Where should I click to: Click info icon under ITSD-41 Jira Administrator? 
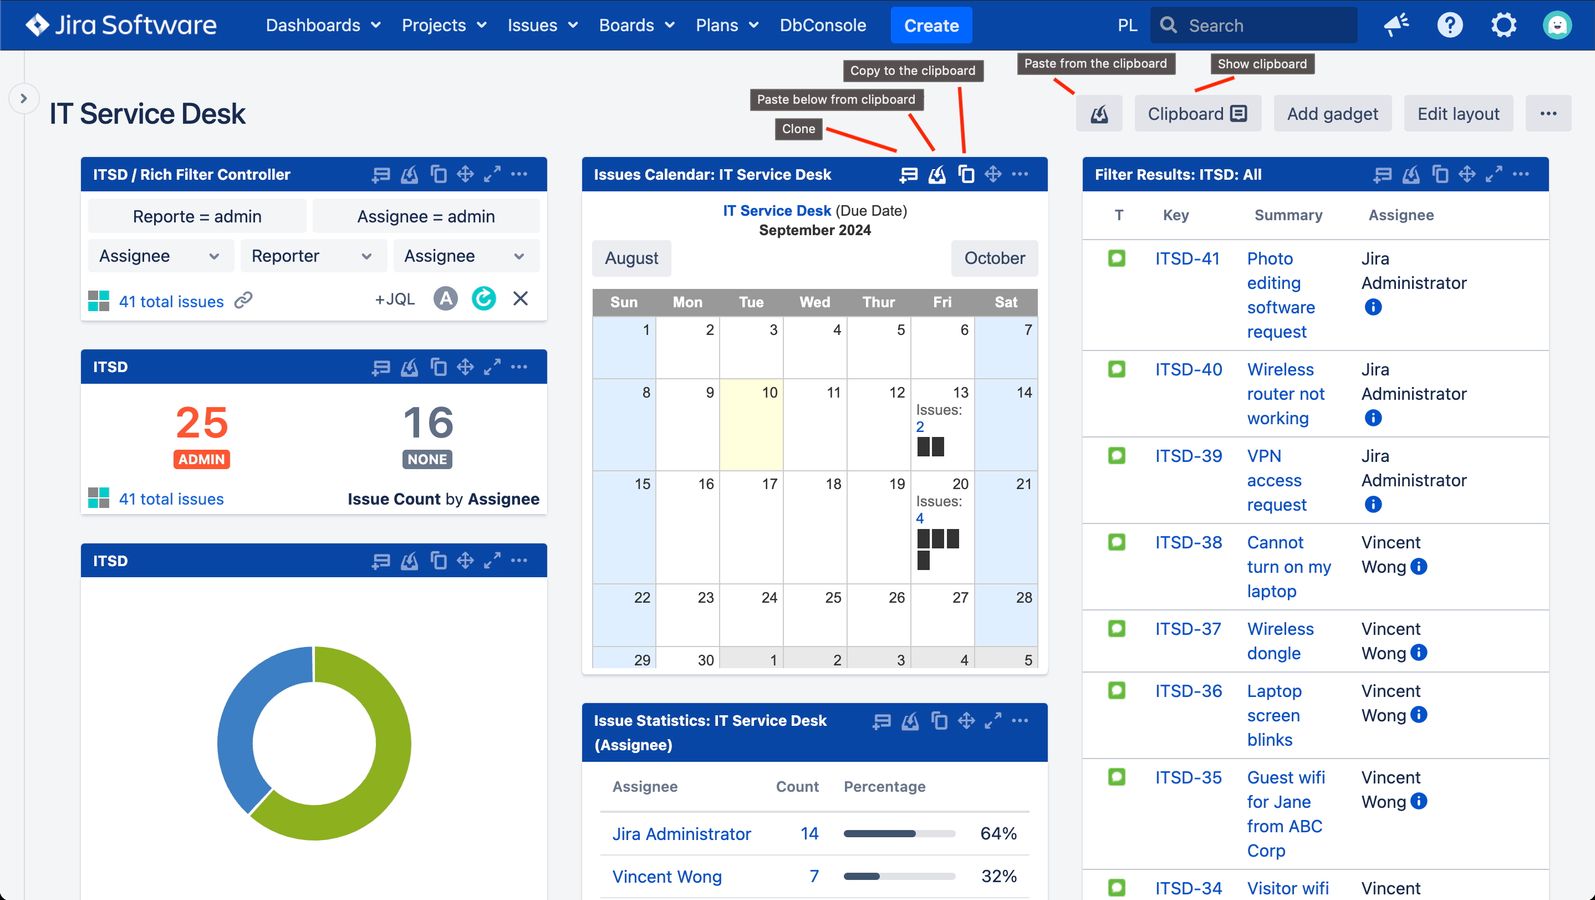pyautogui.click(x=1373, y=308)
